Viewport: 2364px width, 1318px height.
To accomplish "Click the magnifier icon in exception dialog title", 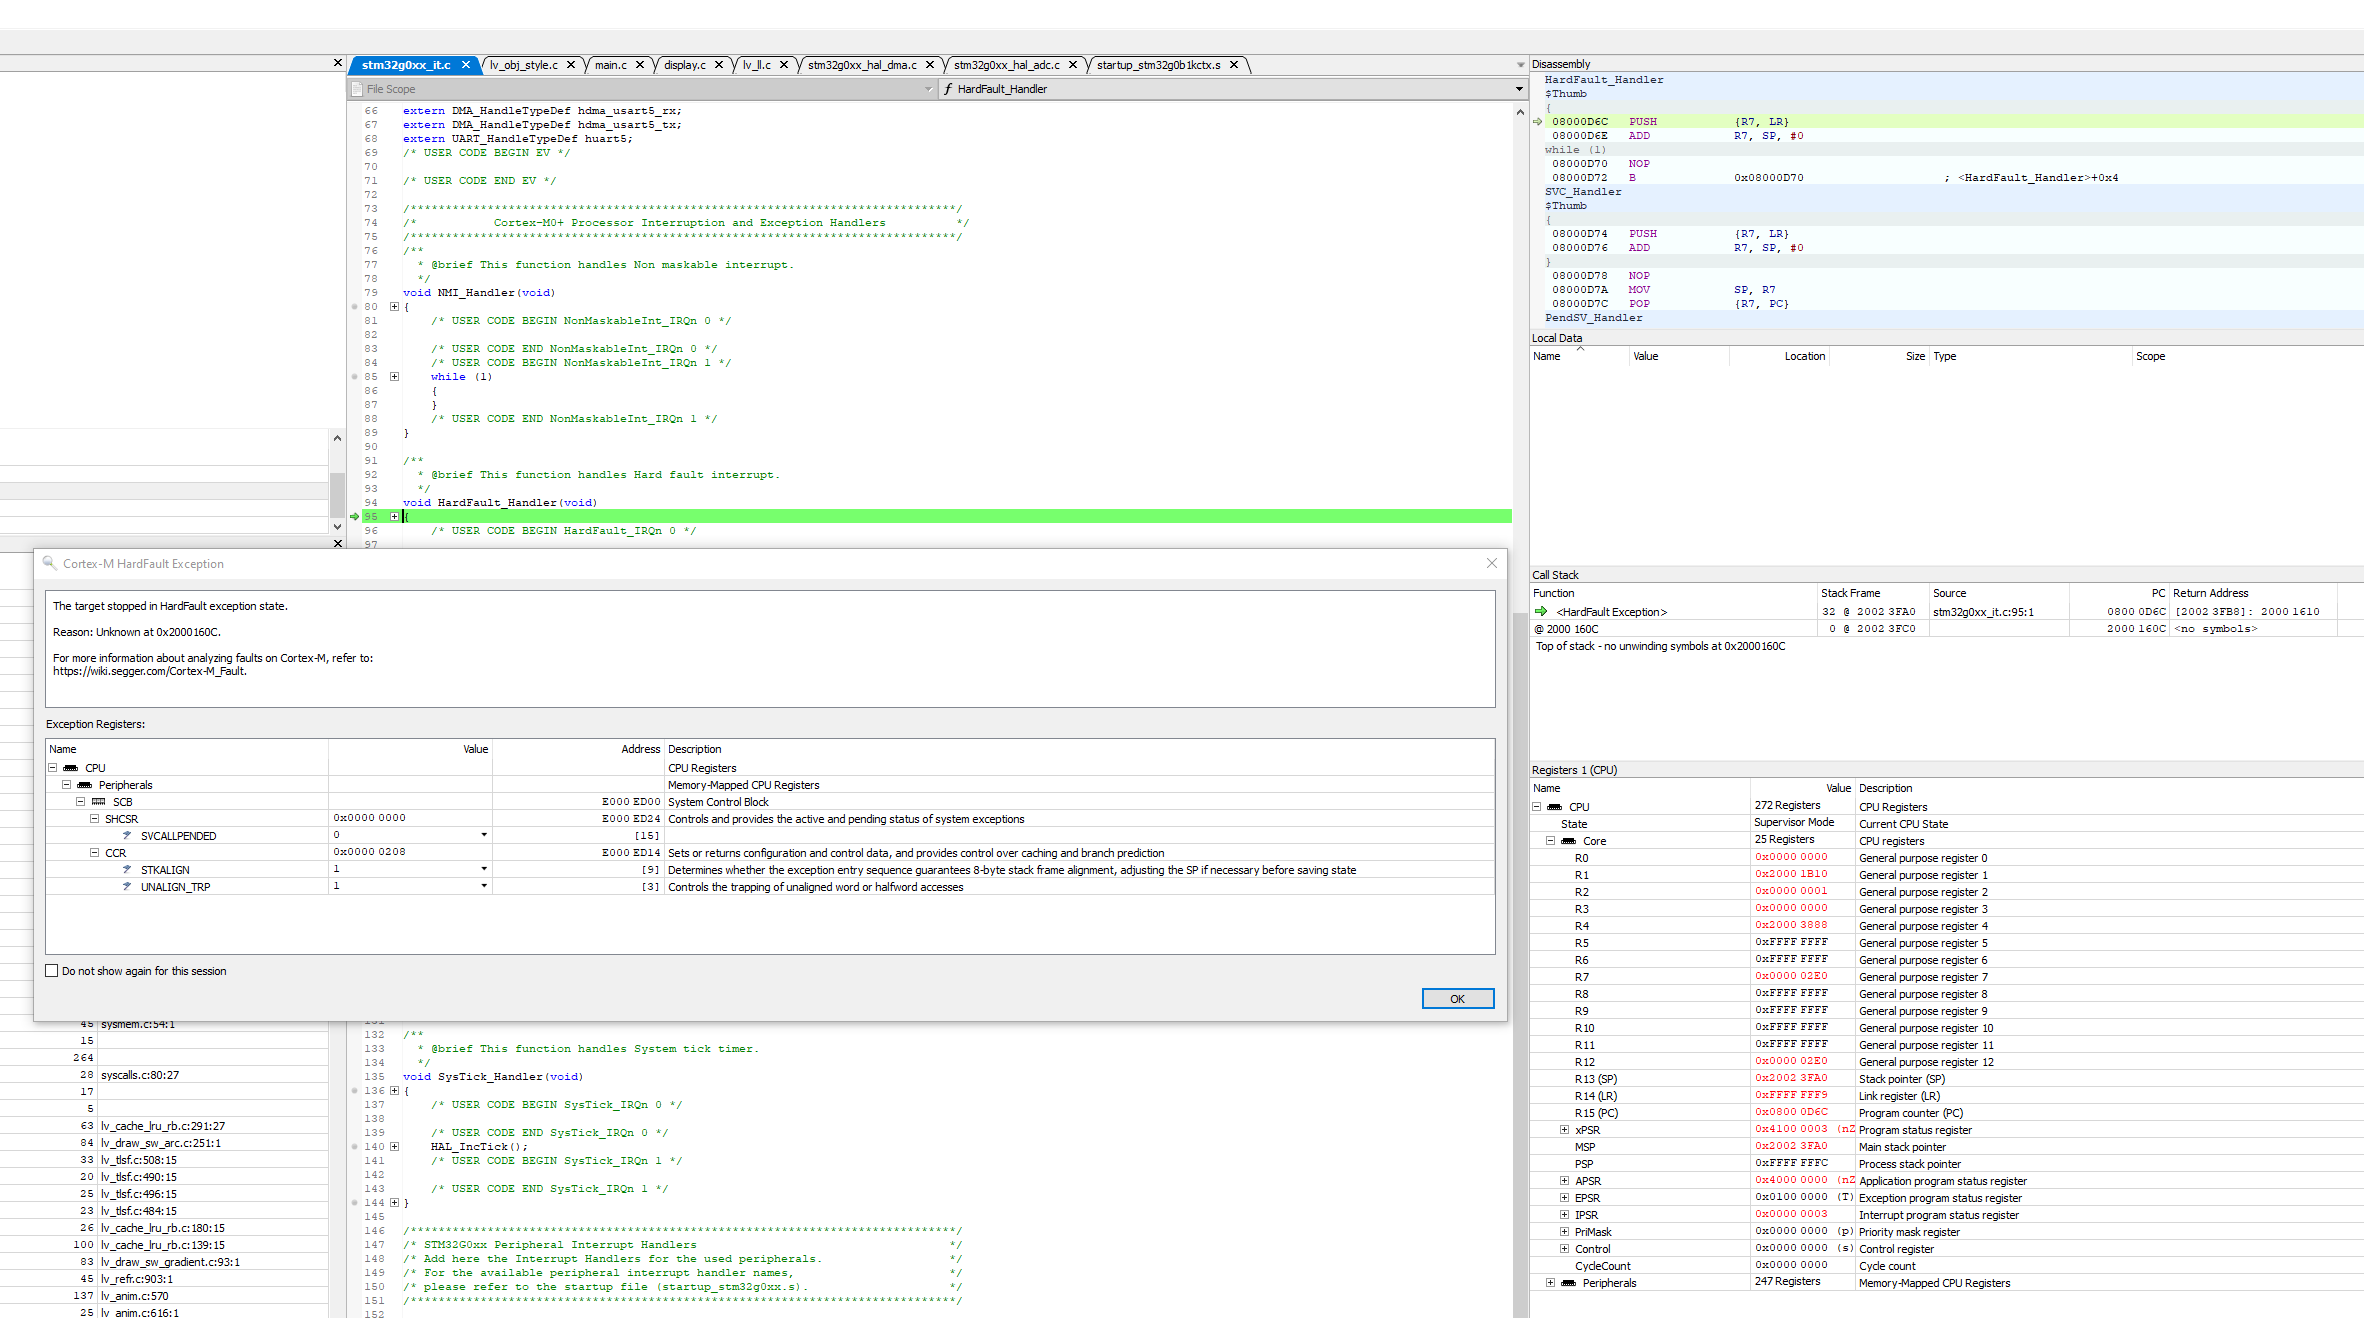I will click(50, 563).
